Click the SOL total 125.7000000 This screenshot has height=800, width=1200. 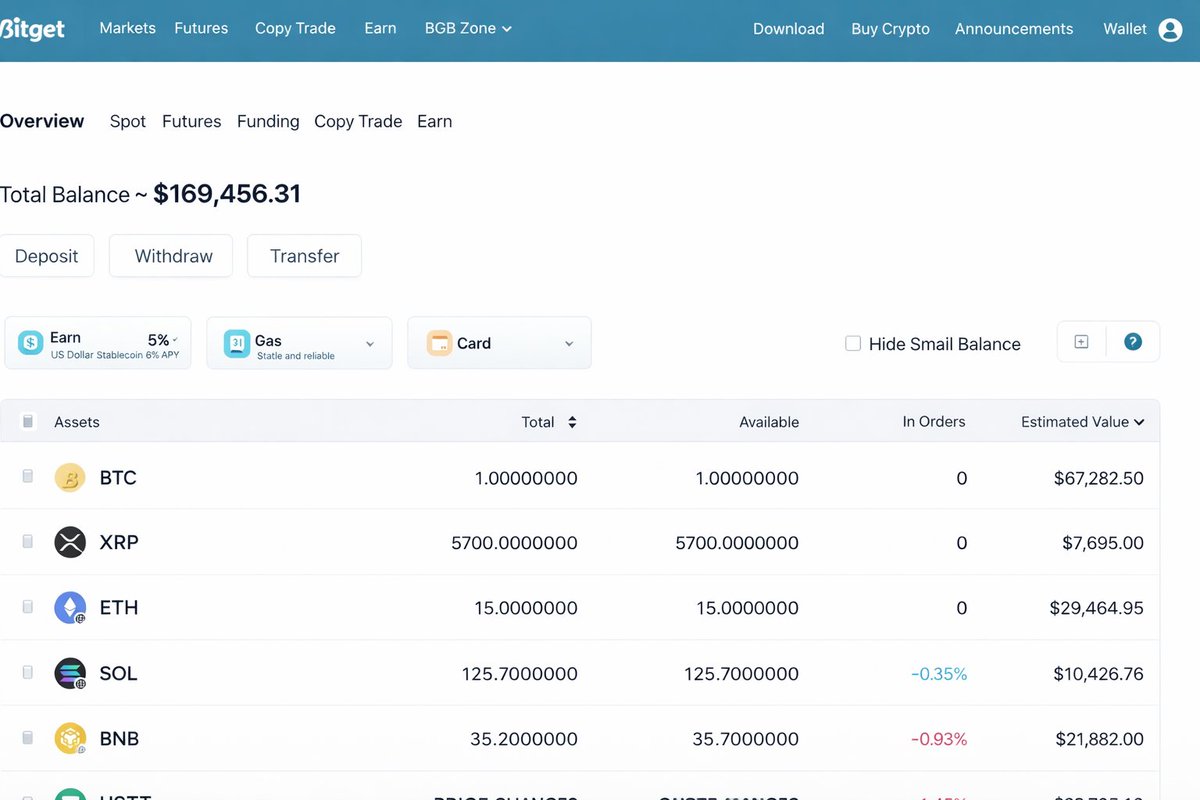coord(520,674)
